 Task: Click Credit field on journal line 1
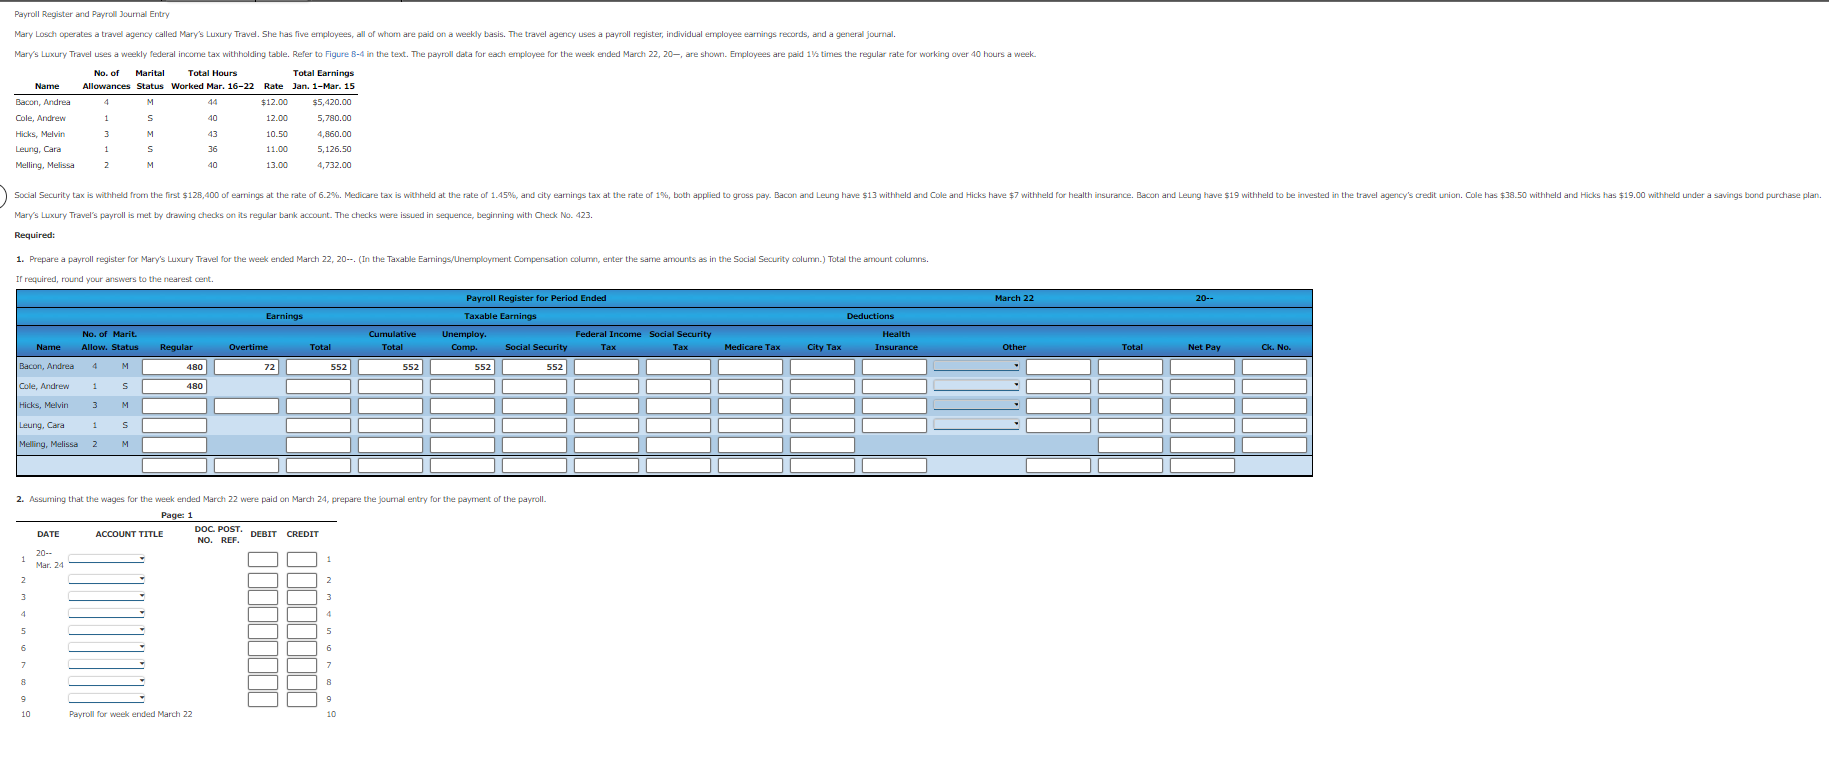[x=302, y=559]
